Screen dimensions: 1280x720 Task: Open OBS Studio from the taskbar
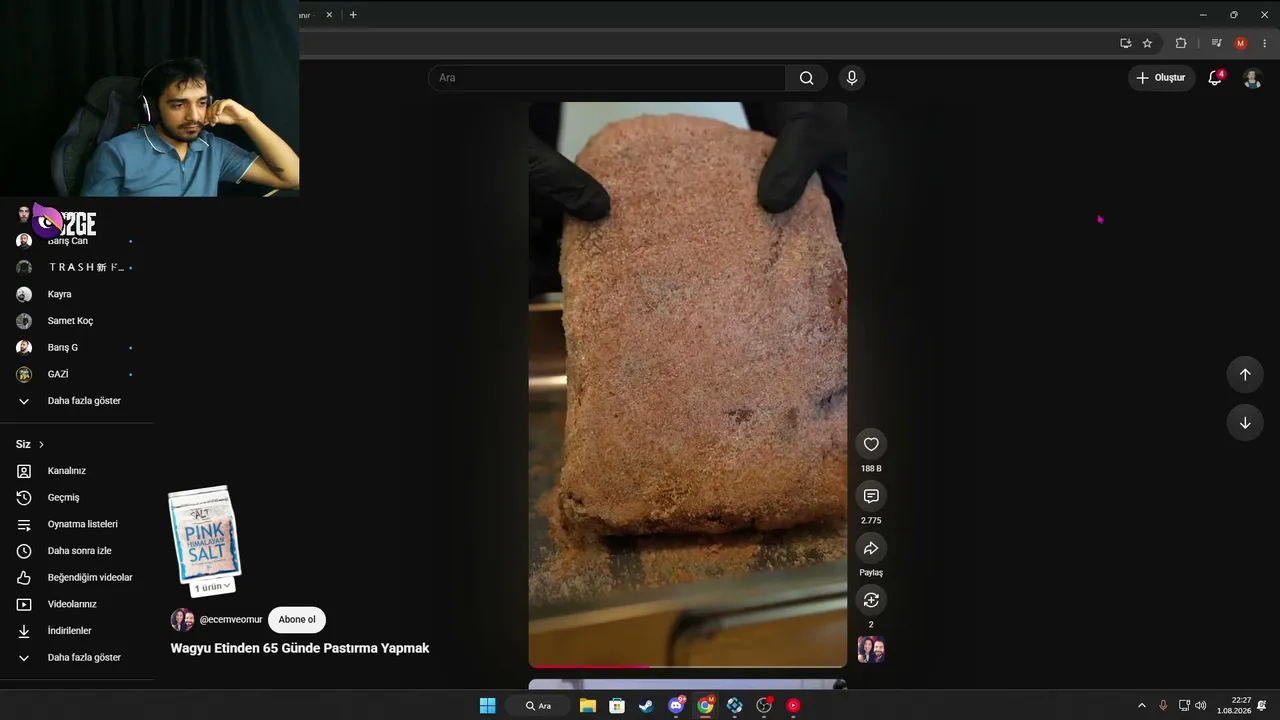764,706
